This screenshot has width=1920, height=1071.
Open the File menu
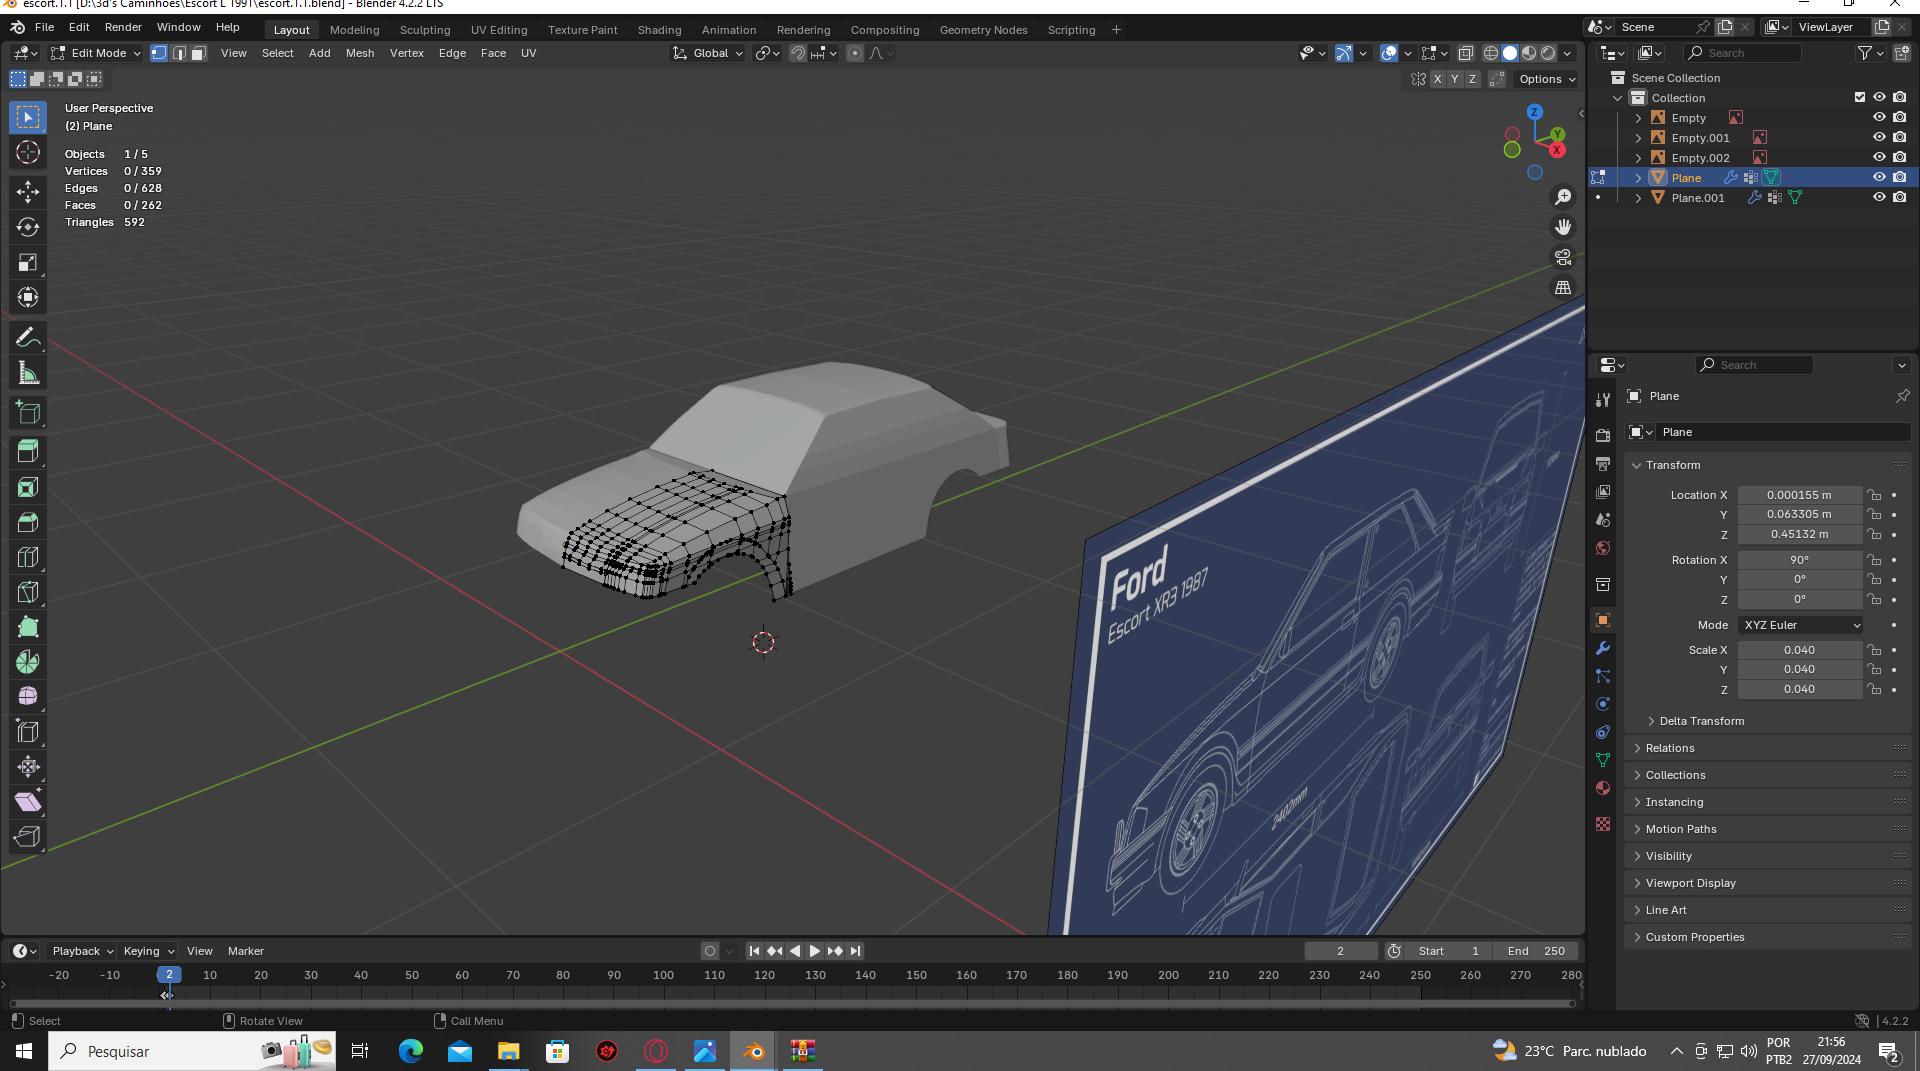tap(45, 27)
